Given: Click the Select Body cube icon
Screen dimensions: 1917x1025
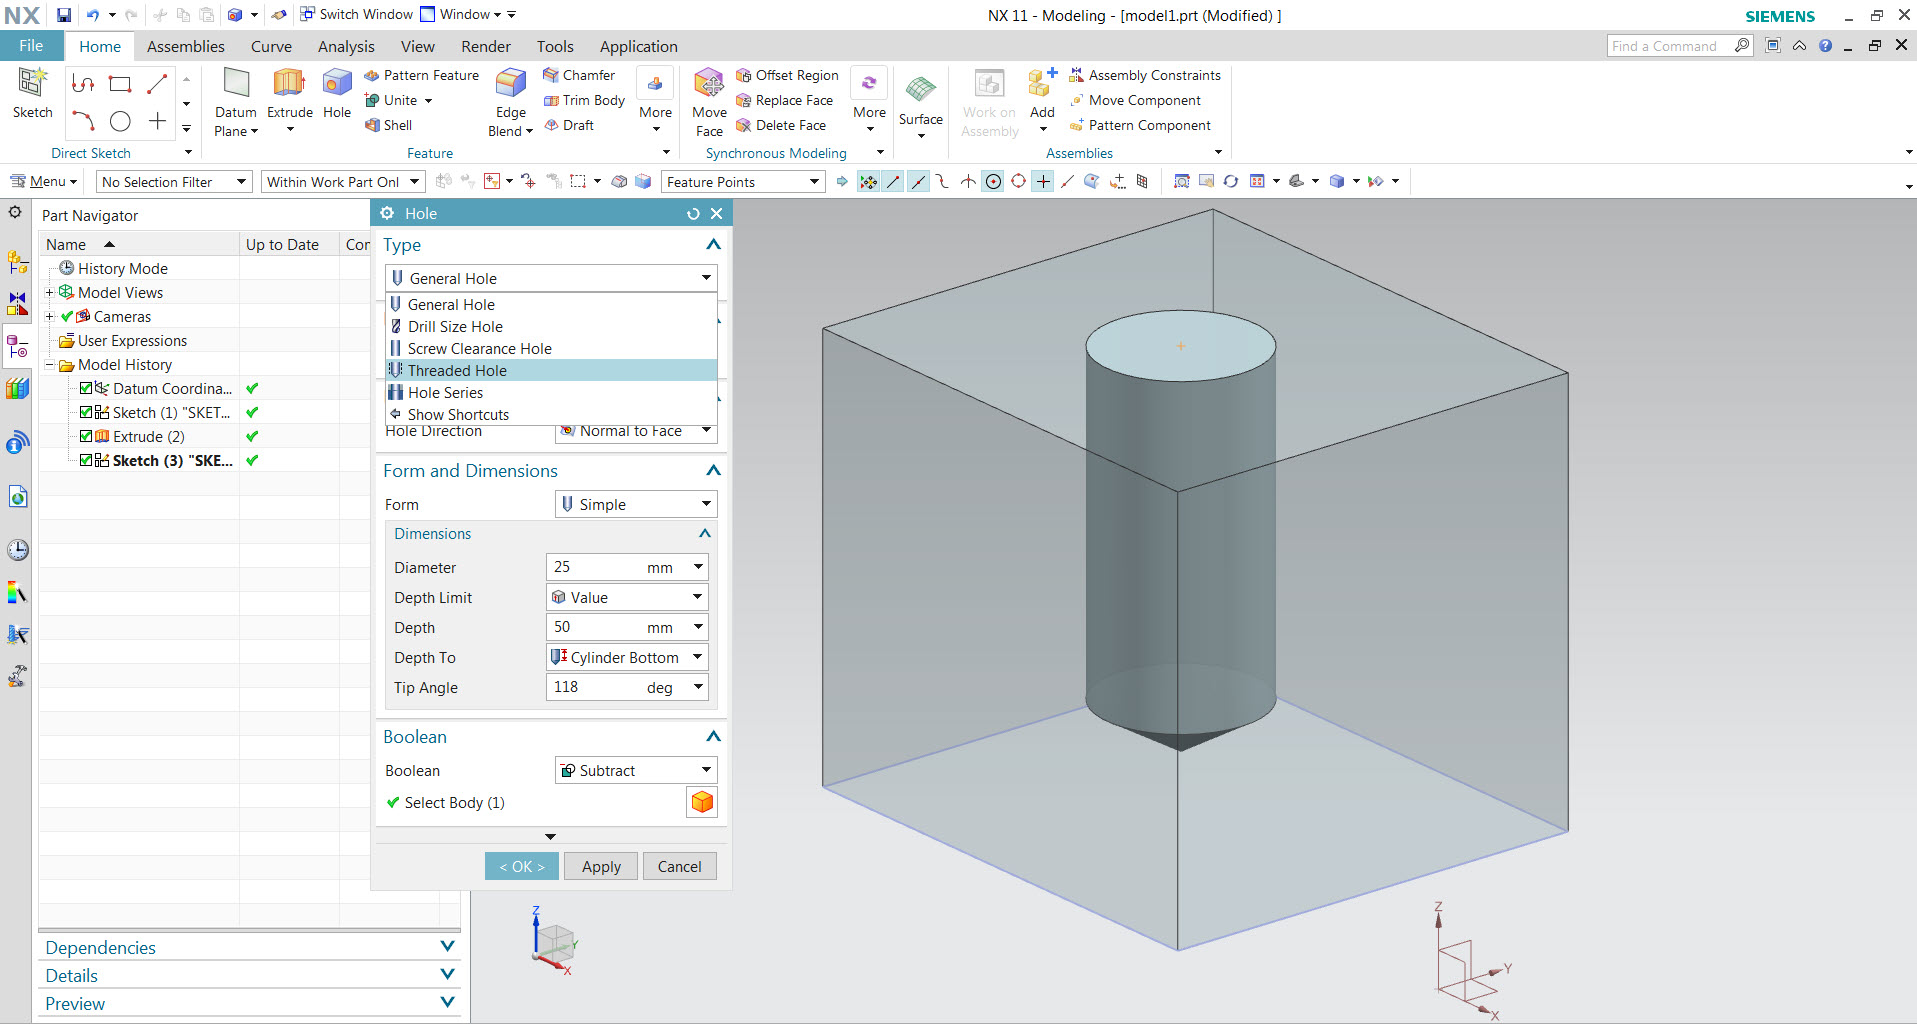Looking at the screenshot, I should pos(702,802).
